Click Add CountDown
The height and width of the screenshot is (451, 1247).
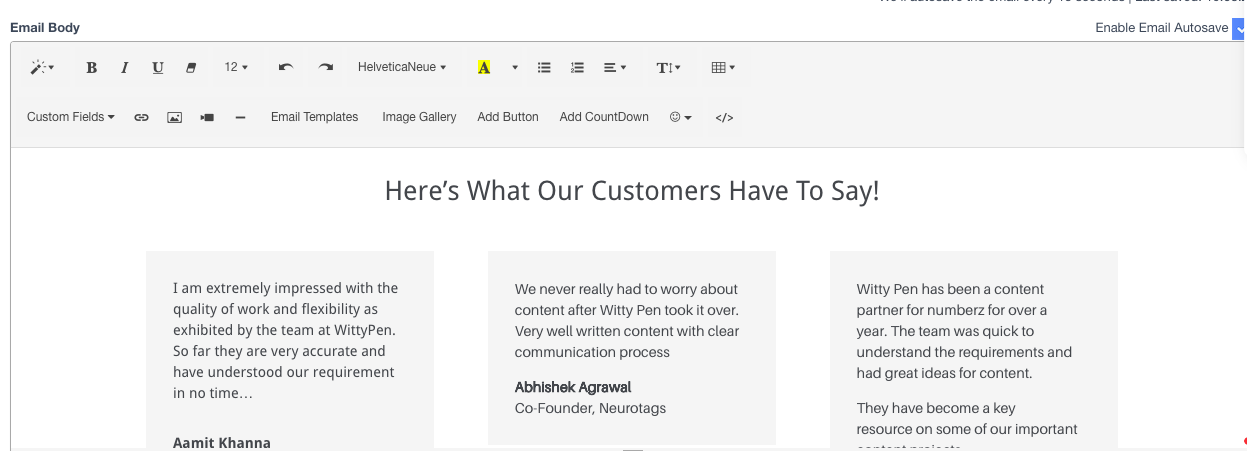click(x=604, y=117)
